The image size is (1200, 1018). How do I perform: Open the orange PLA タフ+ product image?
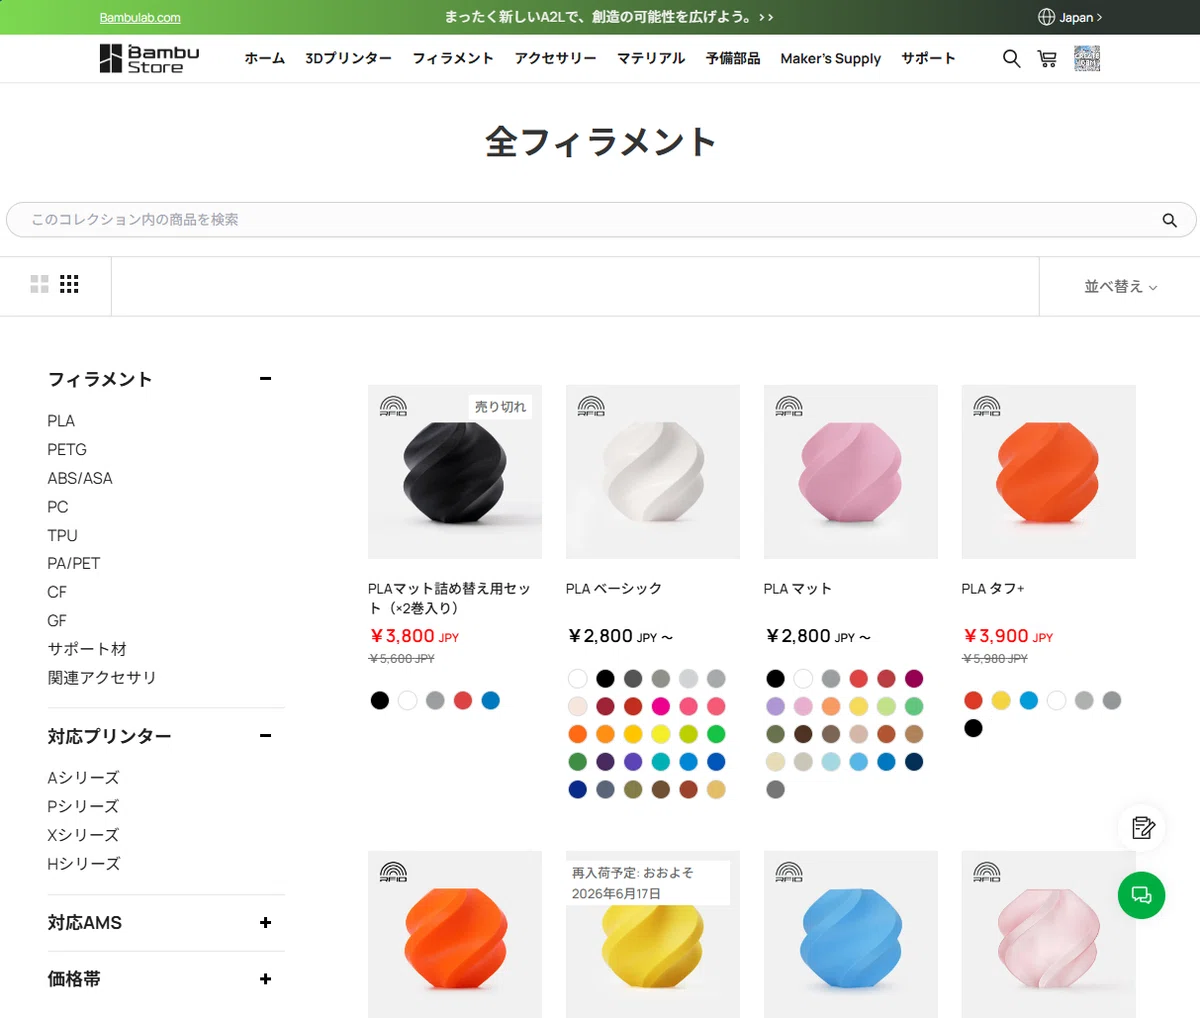1049,472
